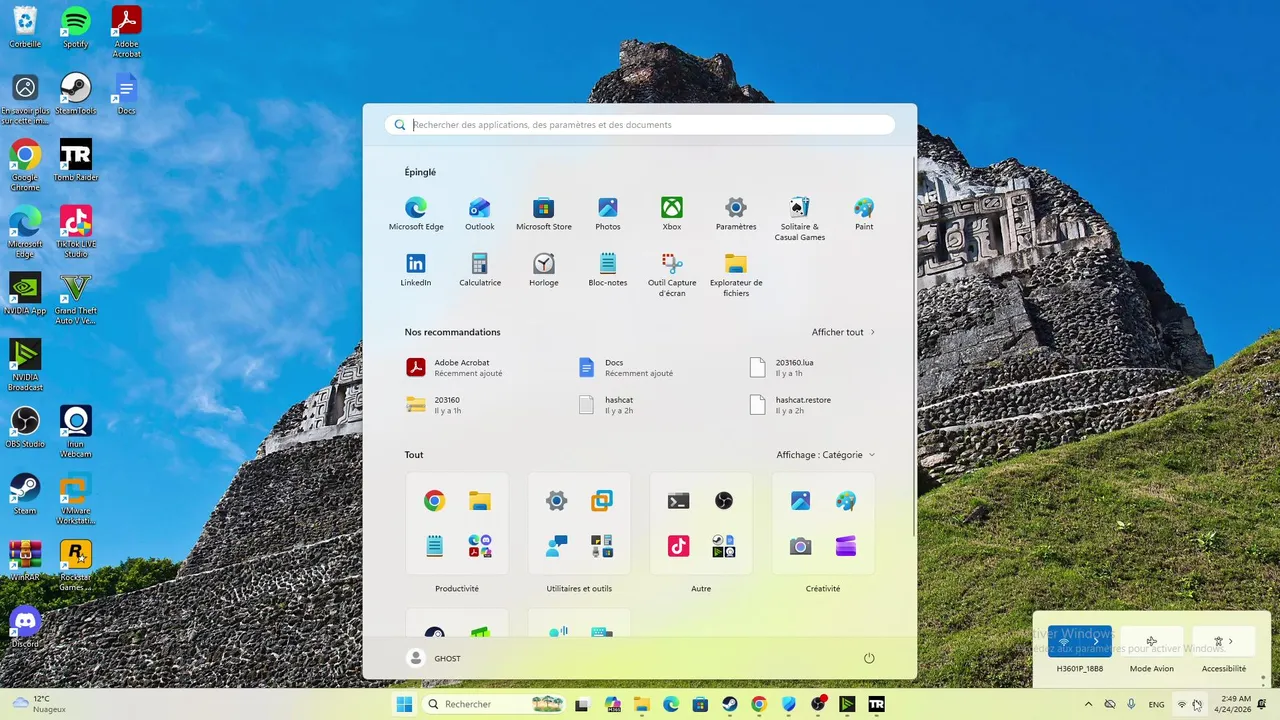Open Utilitaires et outils category
Image resolution: width=1280 pixels, height=720 pixels.
[579, 524]
